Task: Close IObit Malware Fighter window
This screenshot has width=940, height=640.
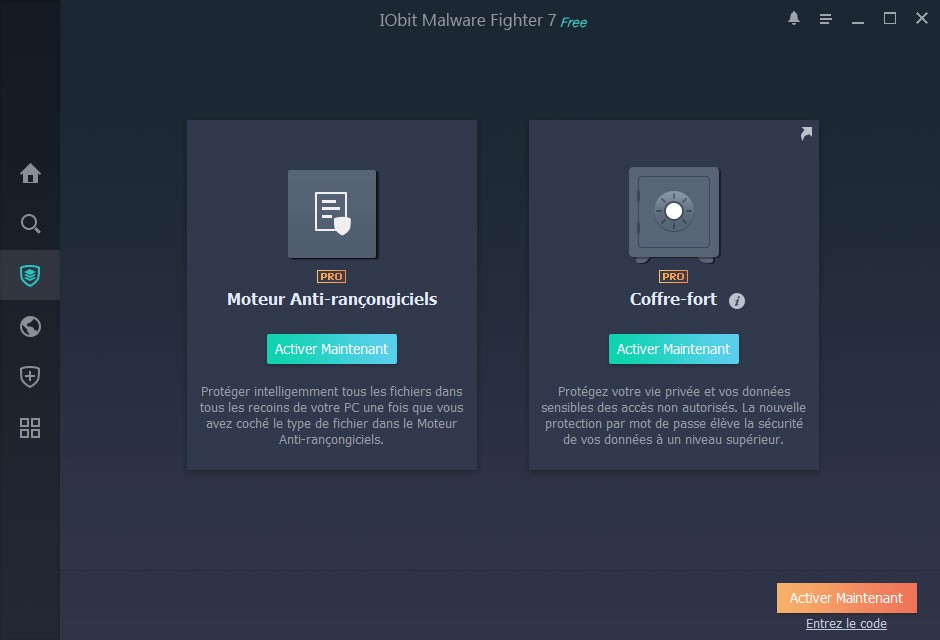Action: coord(922,19)
